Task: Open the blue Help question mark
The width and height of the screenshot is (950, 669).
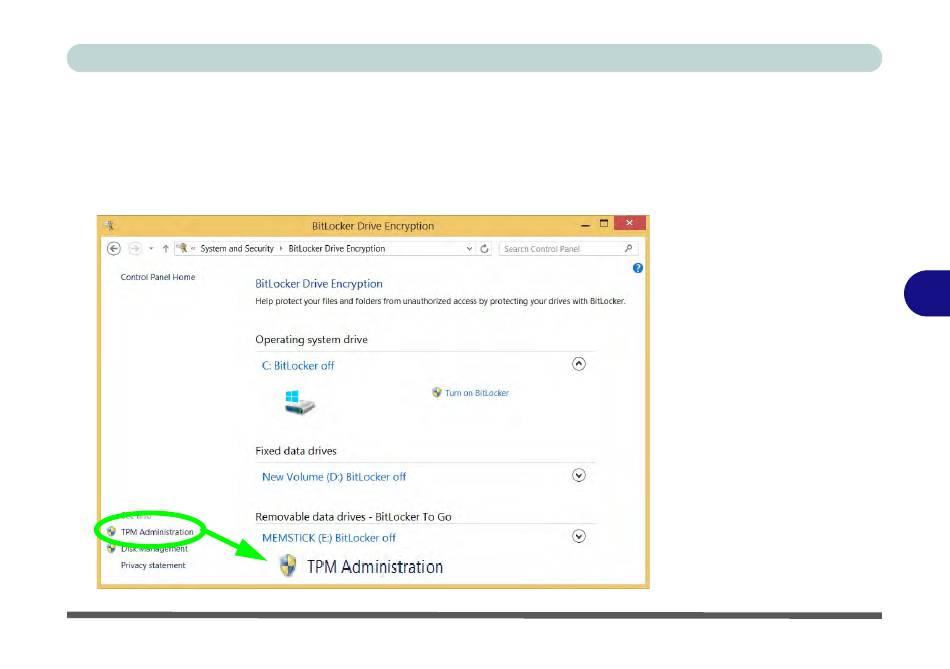Action: (x=637, y=268)
